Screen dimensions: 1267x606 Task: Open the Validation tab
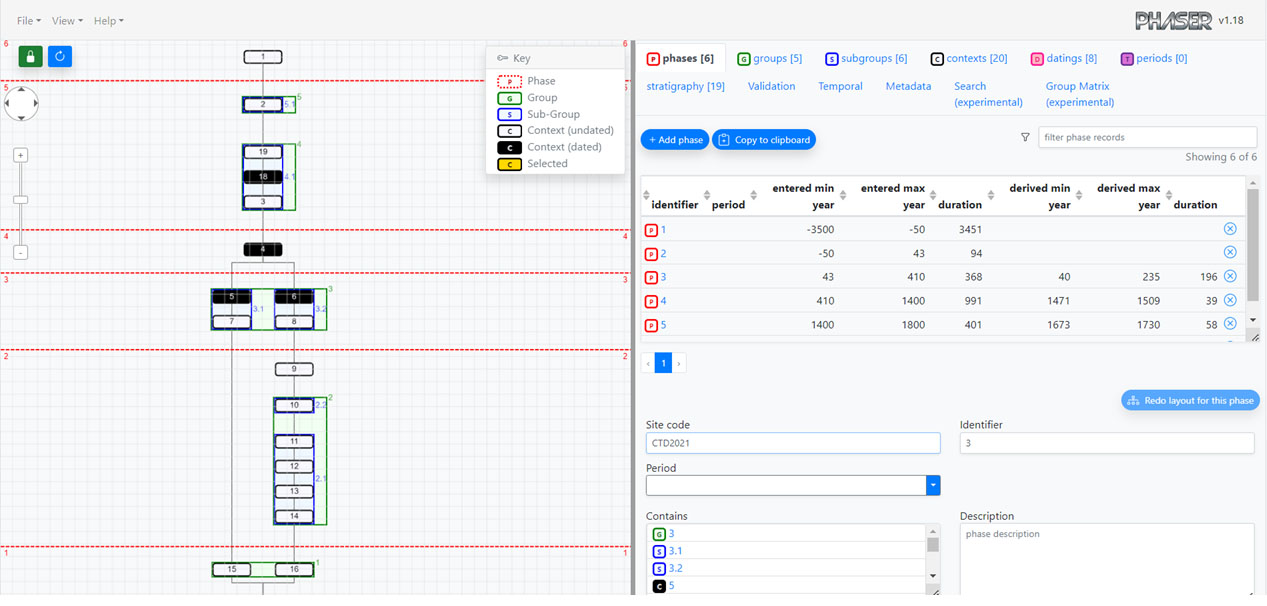click(x=771, y=86)
